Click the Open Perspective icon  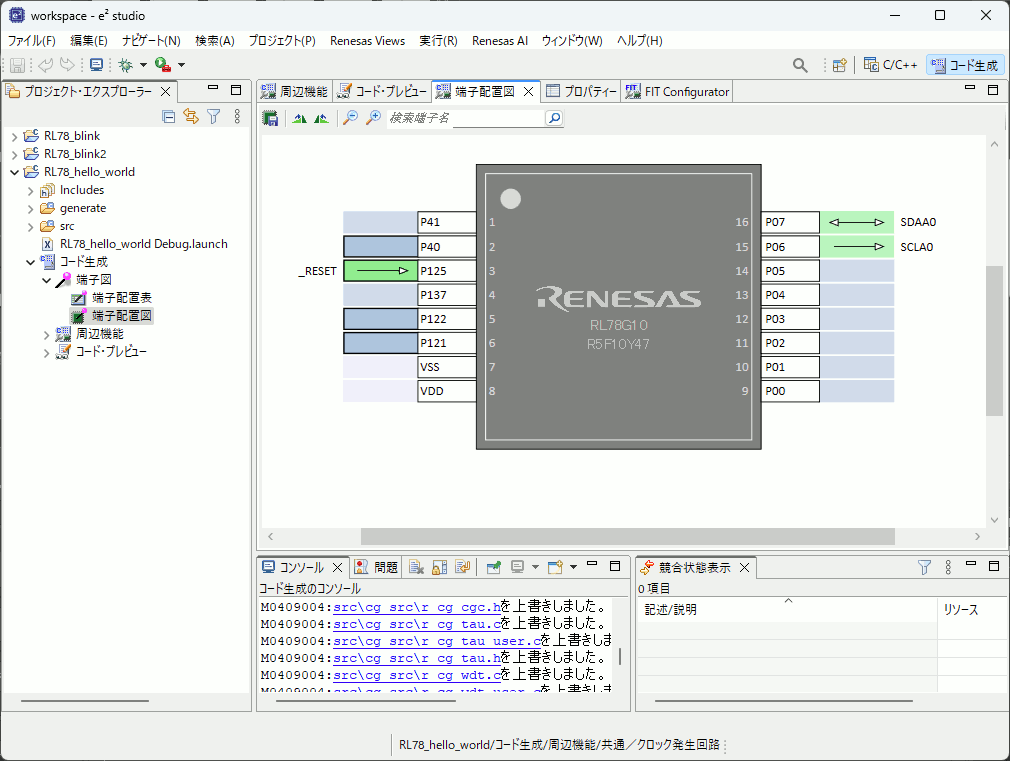[840, 65]
